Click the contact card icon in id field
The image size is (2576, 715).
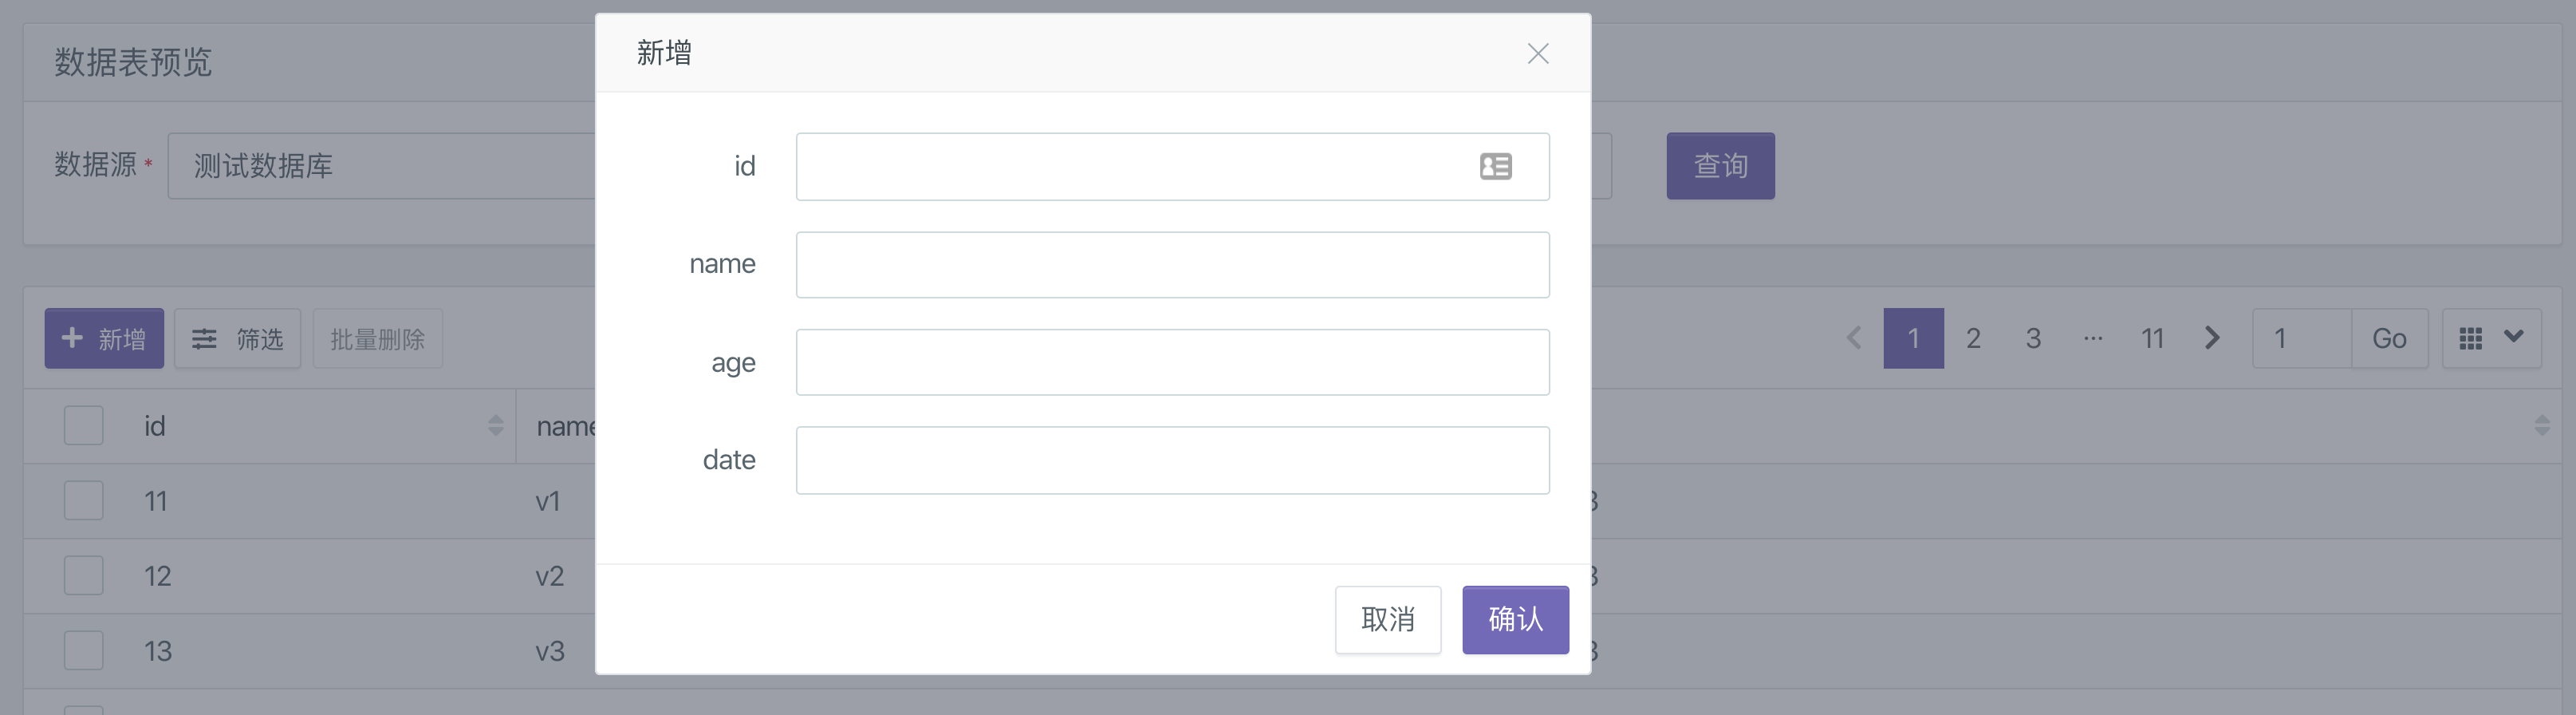pyautogui.click(x=1496, y=166)
